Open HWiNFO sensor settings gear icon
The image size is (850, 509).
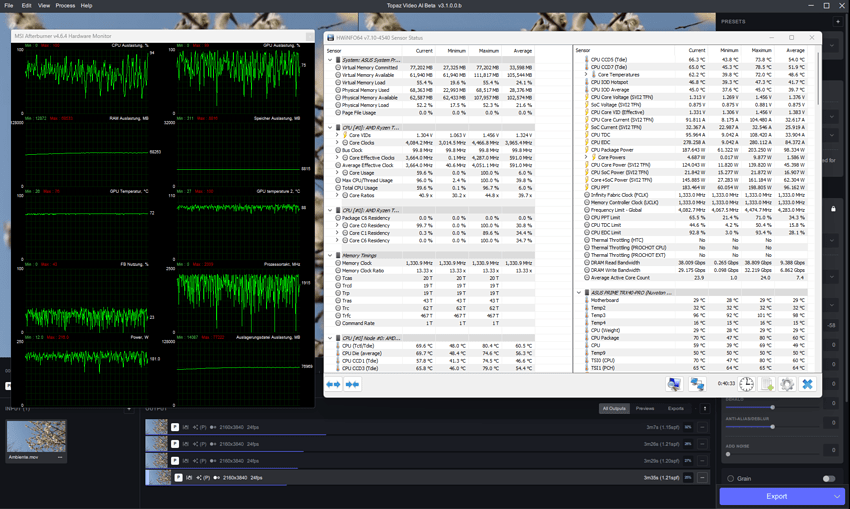787,384
